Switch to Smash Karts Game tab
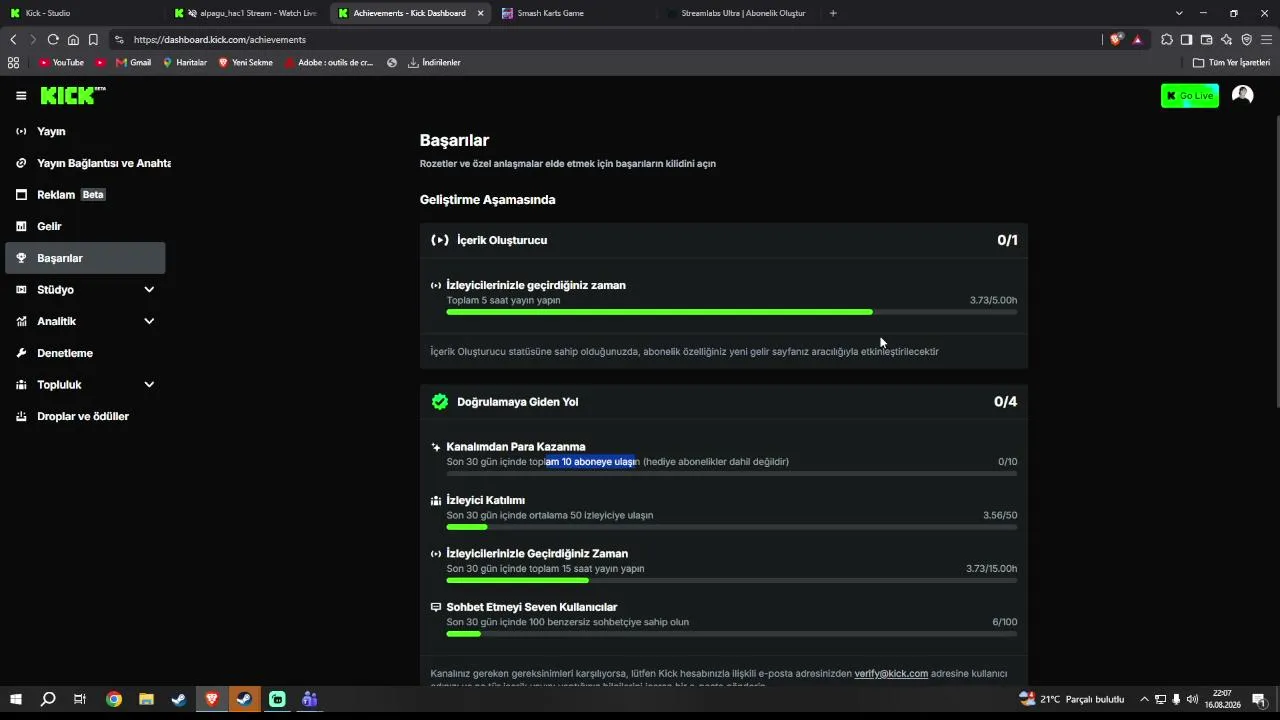The width and height of the screenshot is (1280, 720). pyautogui.click(x=575, y=13)
